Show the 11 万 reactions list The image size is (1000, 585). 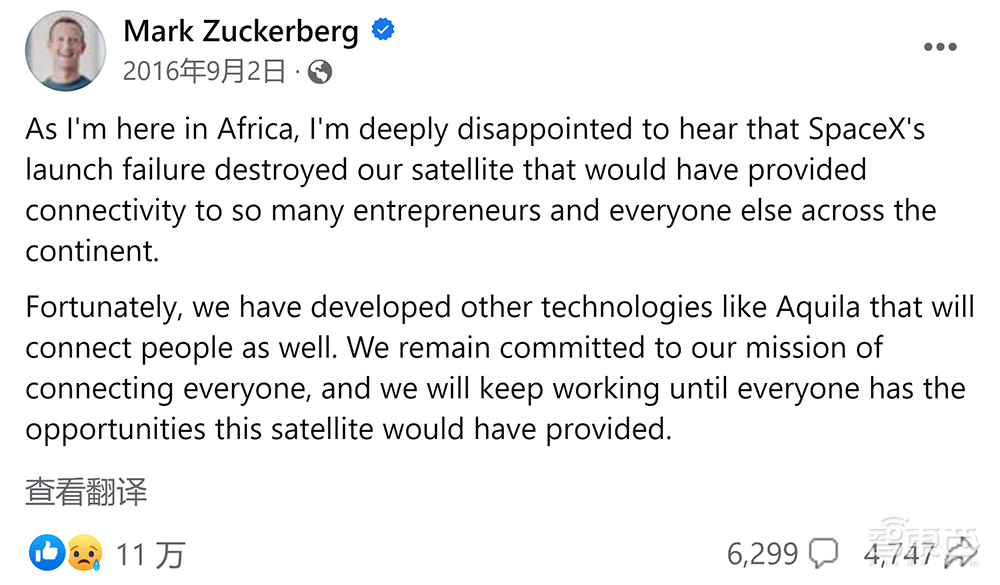[x=150, y=553]
